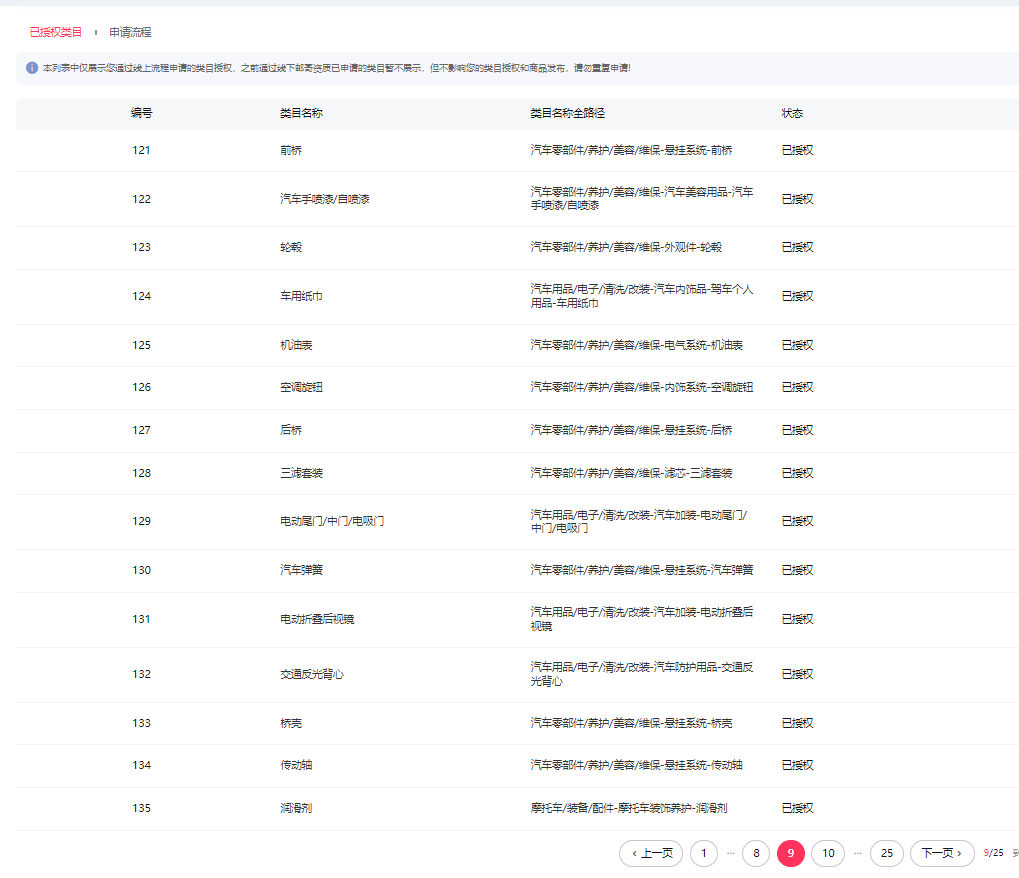Select page 10 in pagination
1019x878 pixels.
(828, 853)
